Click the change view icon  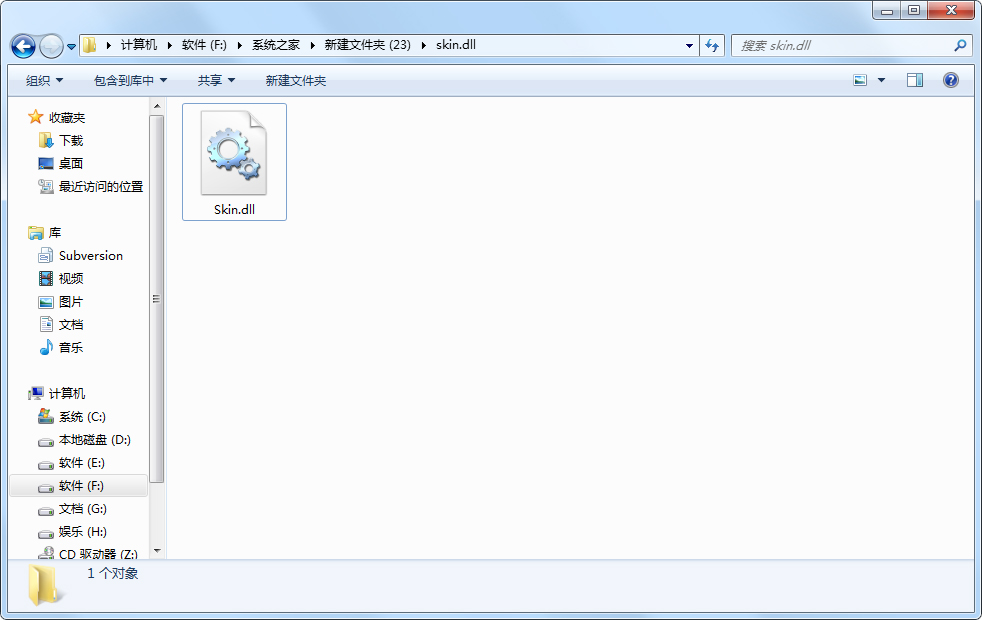click(x=860, y=80)
